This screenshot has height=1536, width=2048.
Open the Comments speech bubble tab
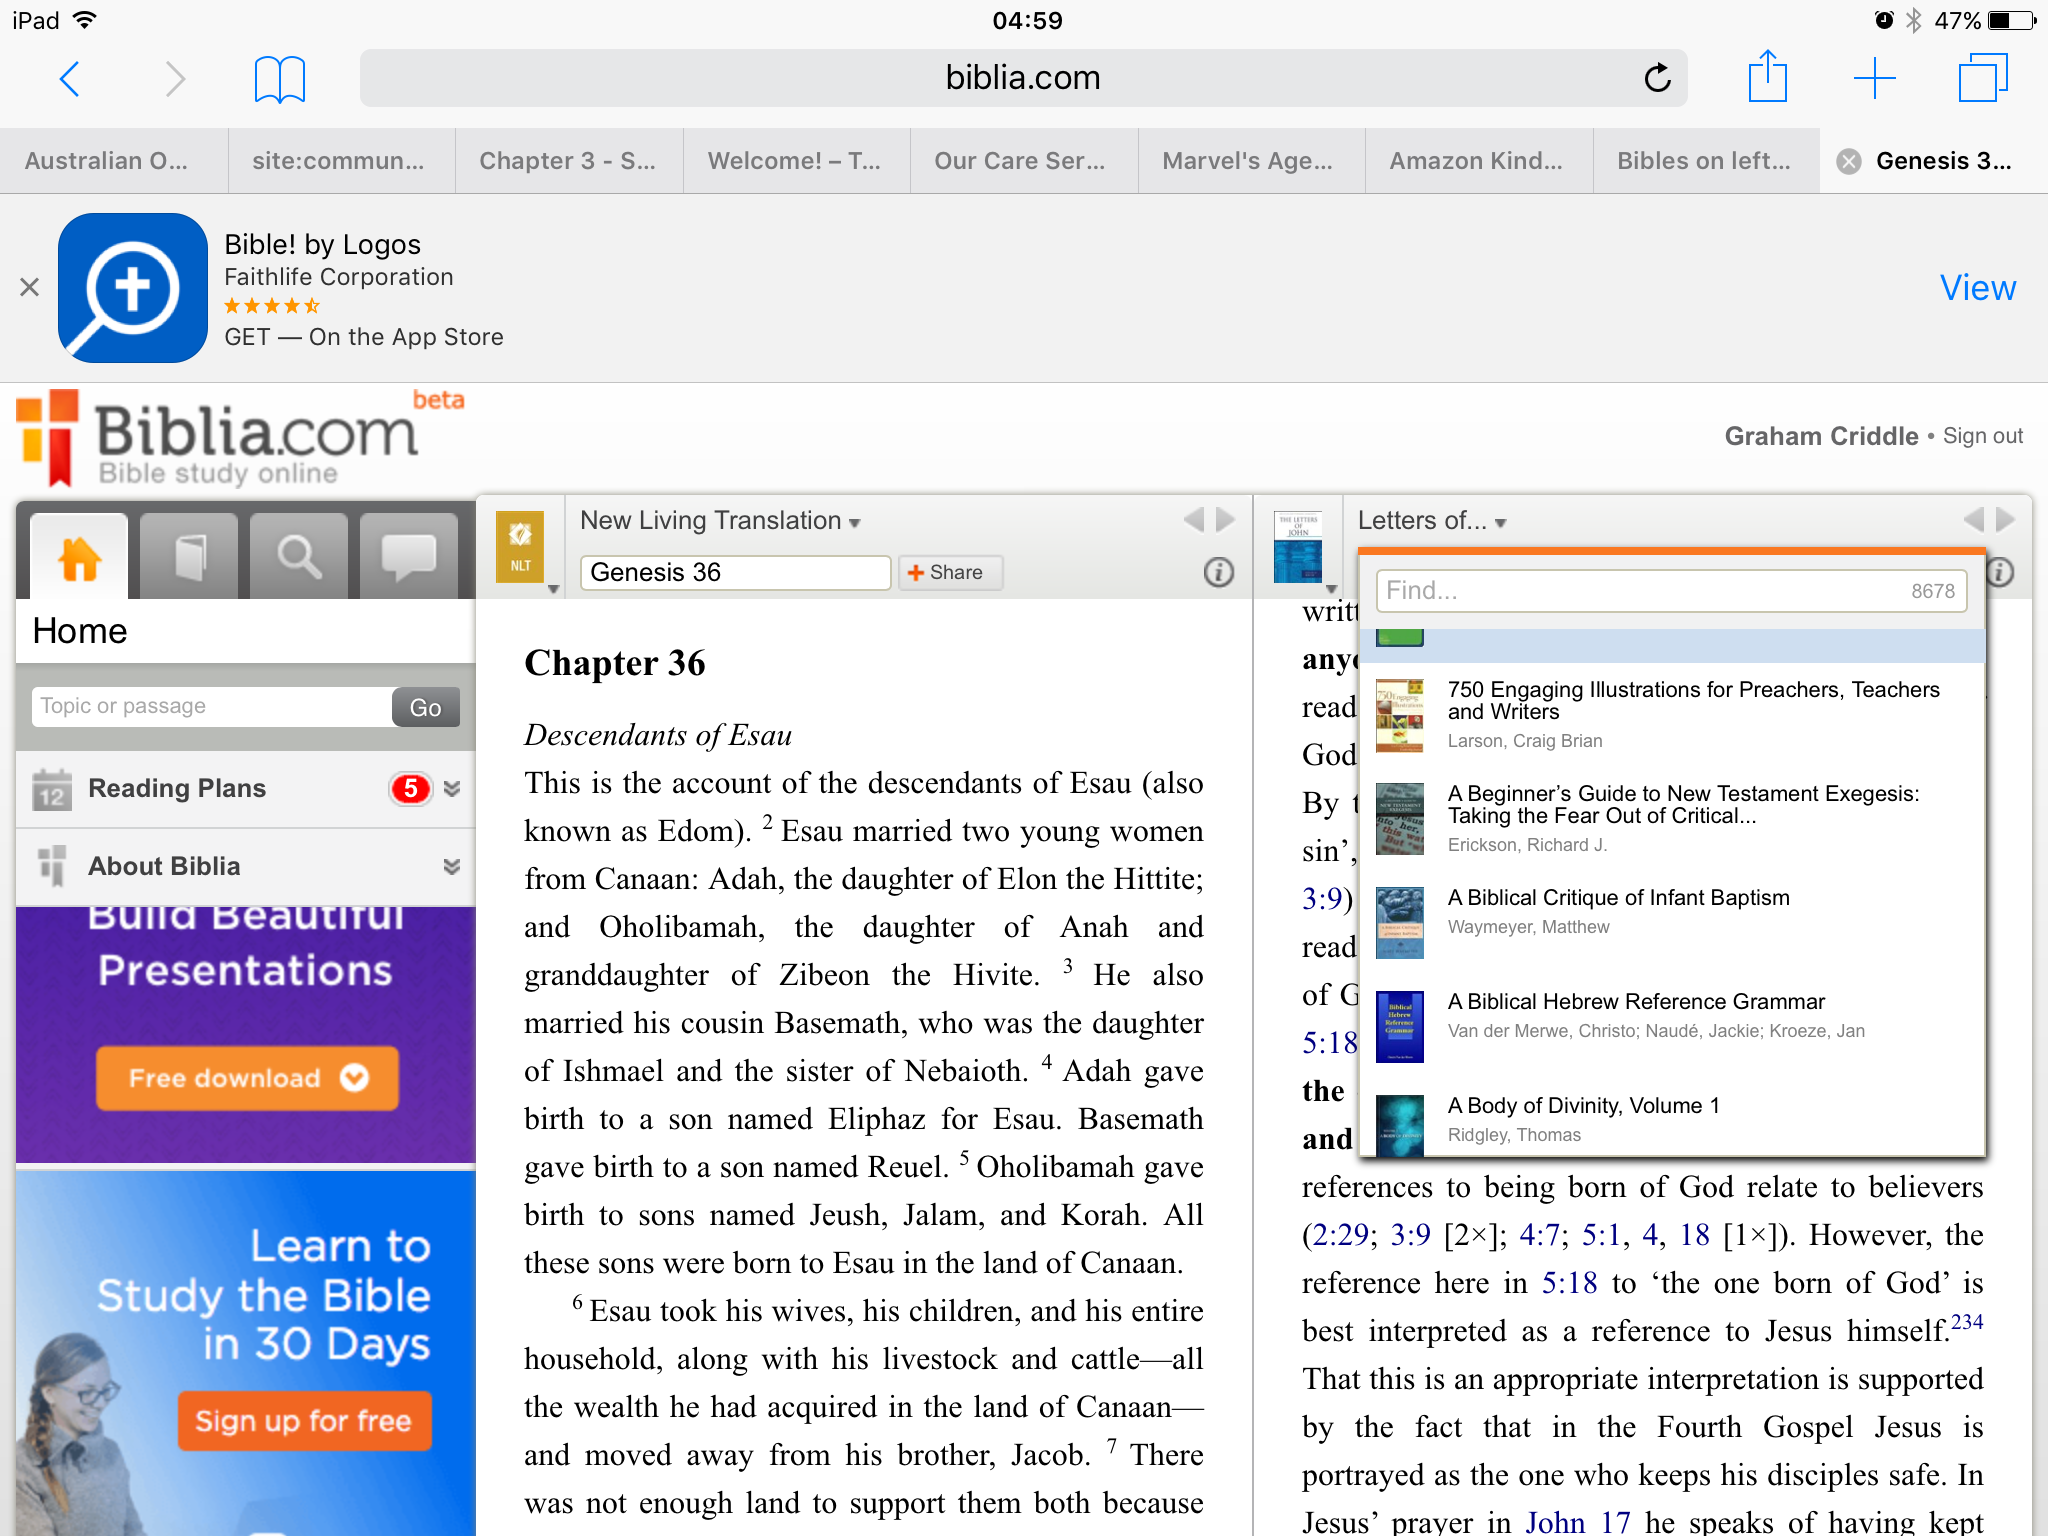pyautogui.click(x=408, y=556)
